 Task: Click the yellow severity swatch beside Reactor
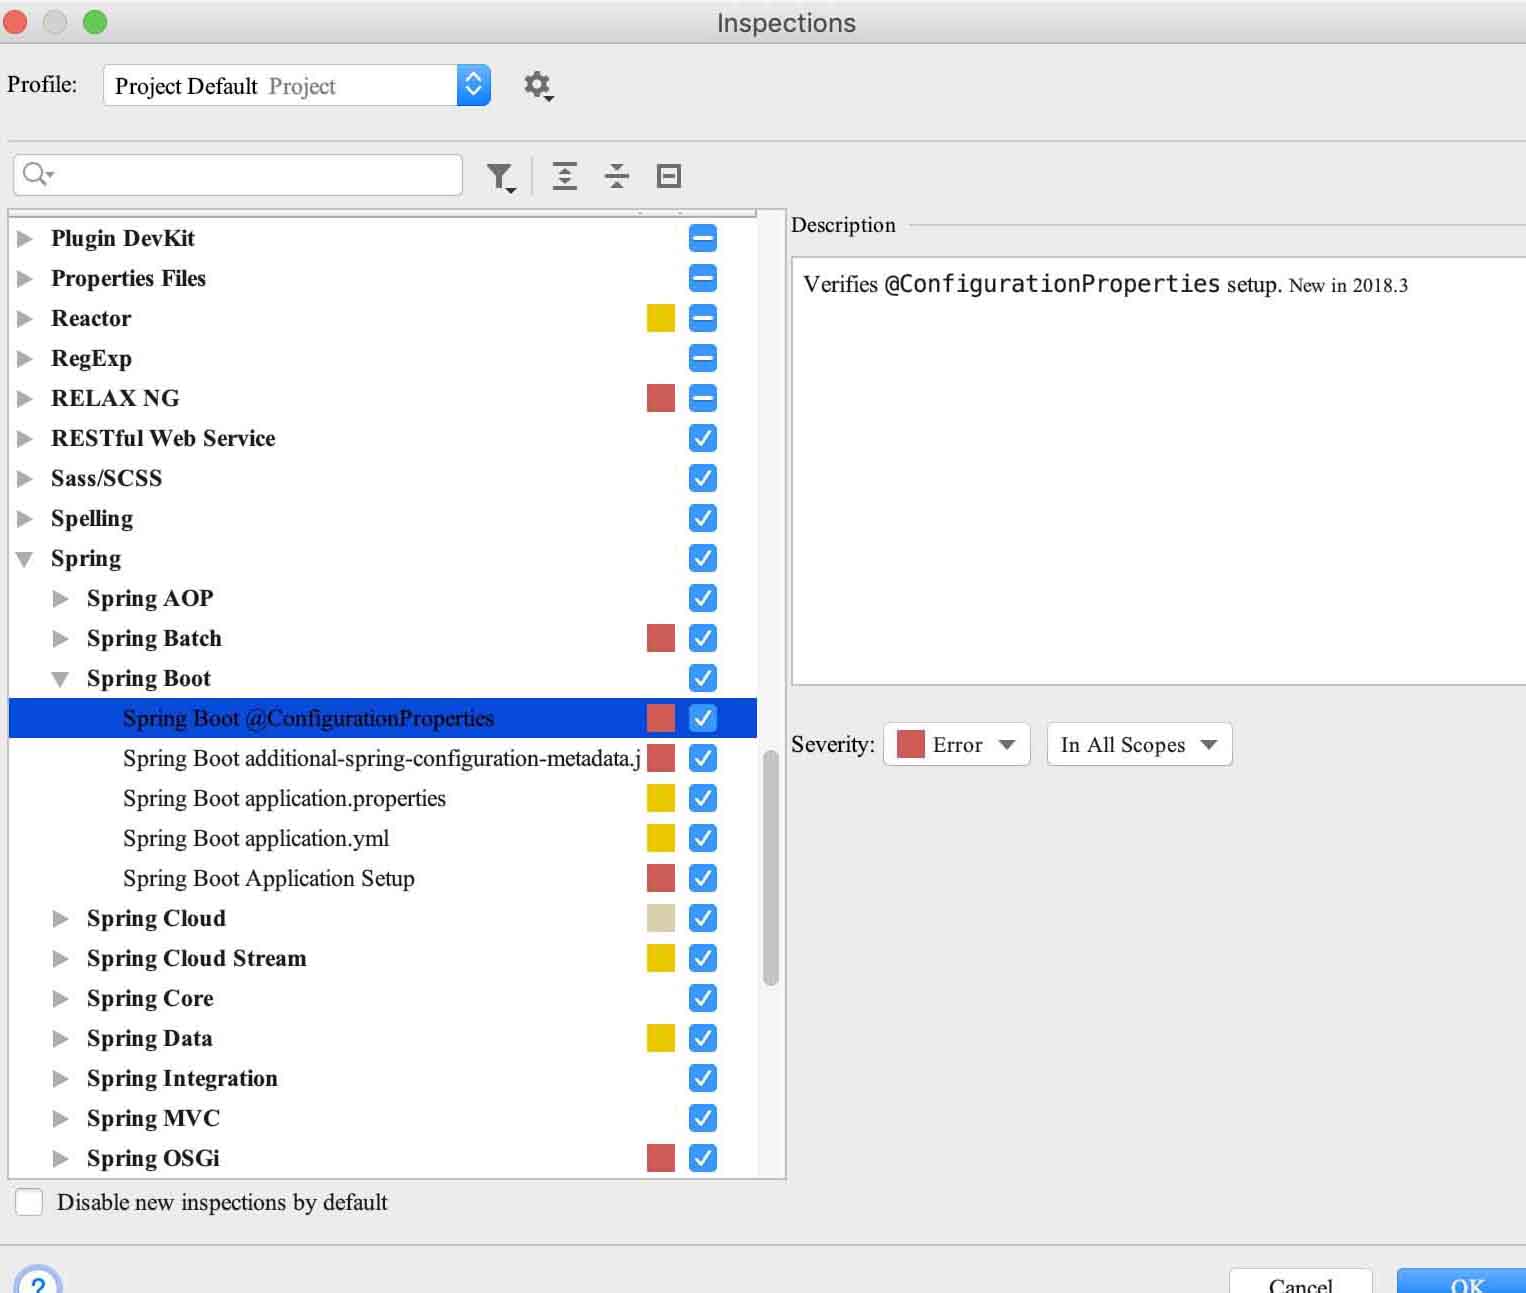pyautogui.click(x=661, y=318)
